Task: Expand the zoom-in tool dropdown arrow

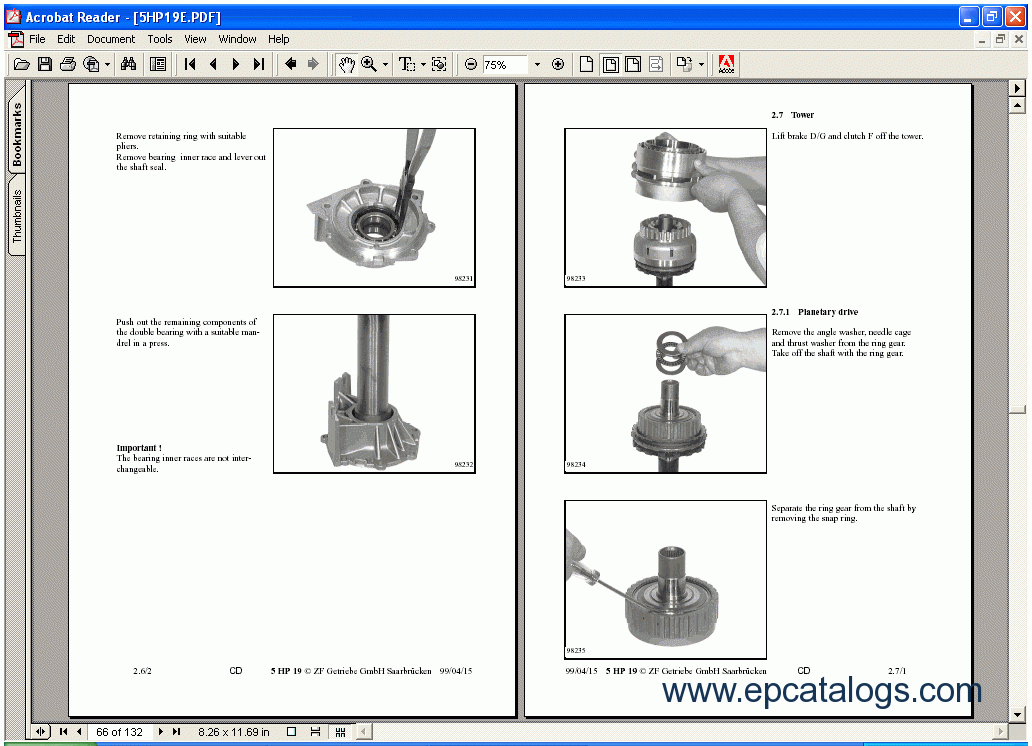Action: pyautogui.click(x=385, y=64)
